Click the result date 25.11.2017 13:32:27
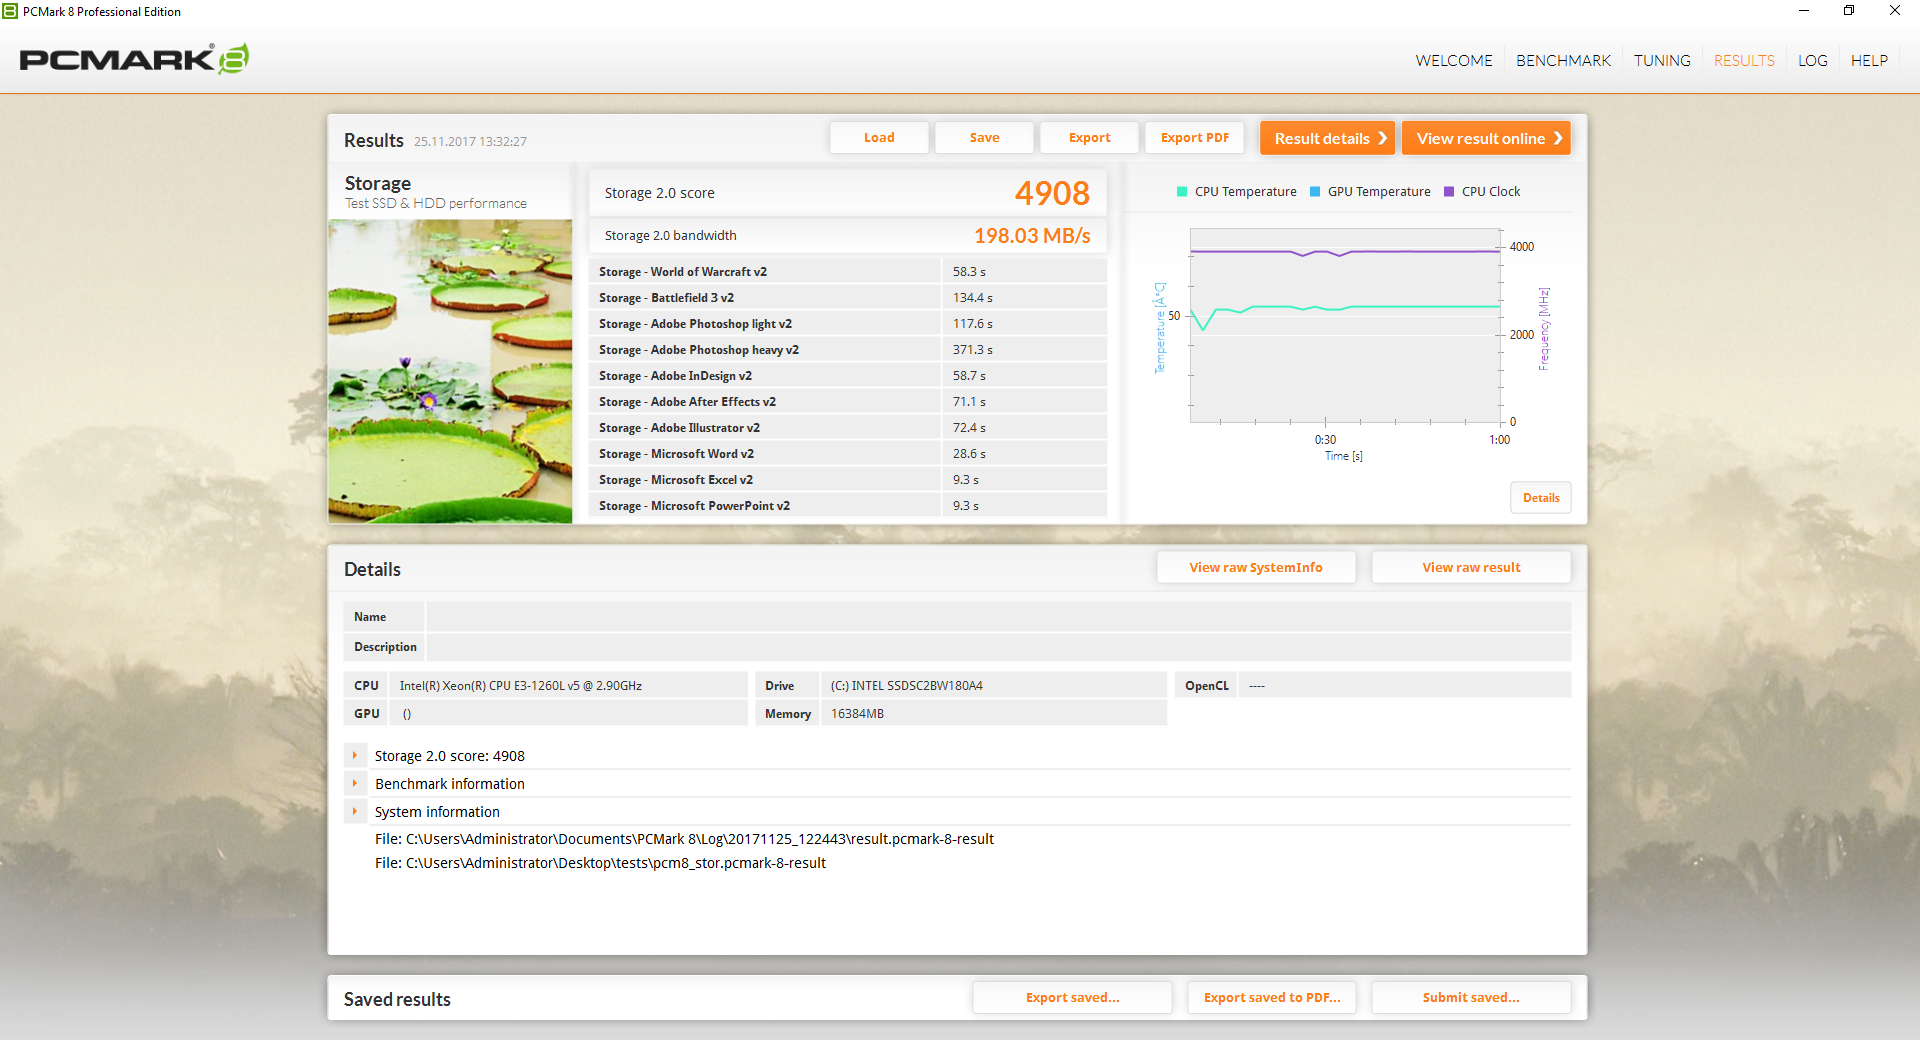The width and height of the screenshot is (1920, 1040). 470,142
